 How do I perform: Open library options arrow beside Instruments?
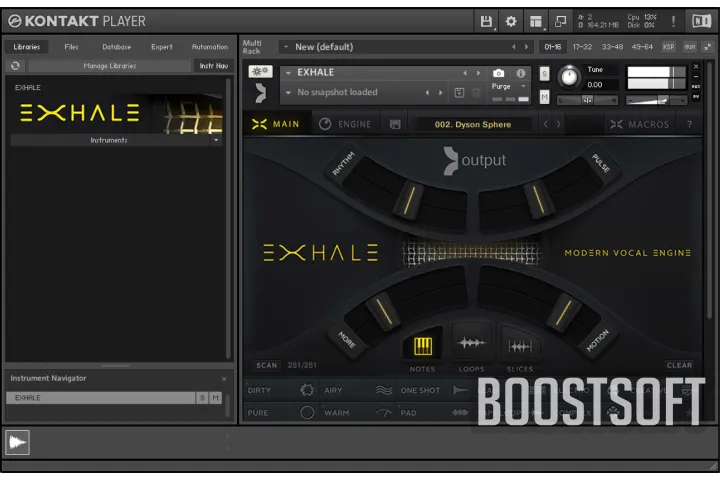pos(216,140)
